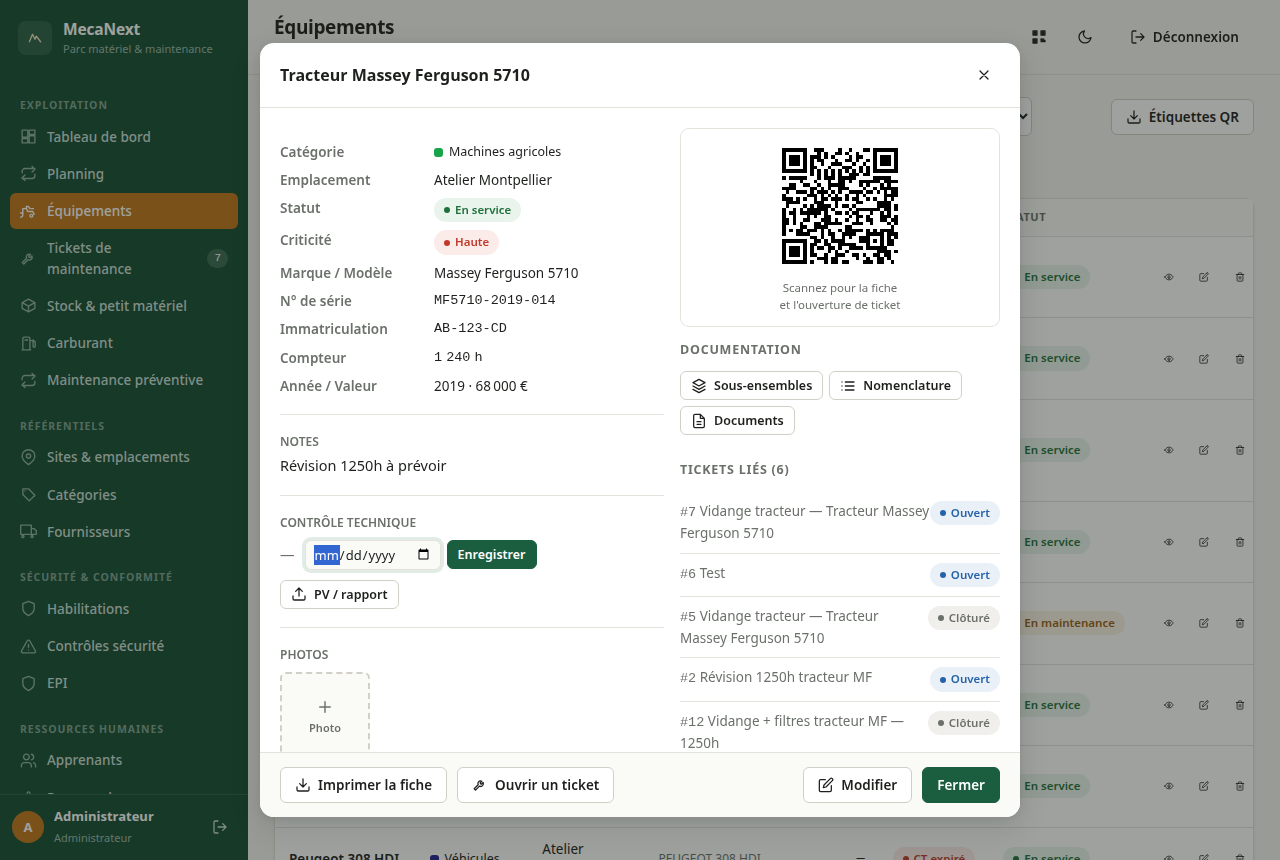
Task: Add a photo with the plus tile
Action: pyautogui.click(x=325, y=712)
